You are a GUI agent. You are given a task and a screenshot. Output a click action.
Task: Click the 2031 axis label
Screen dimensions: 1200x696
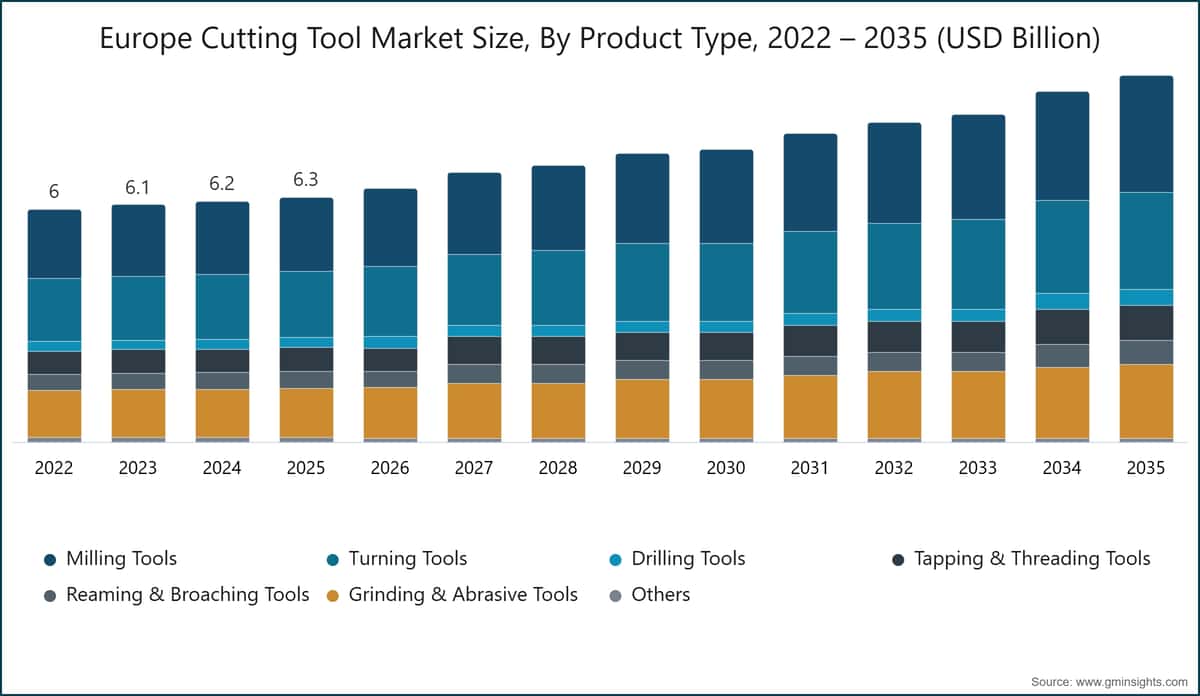pyautogui.click(x=810, y=468)
